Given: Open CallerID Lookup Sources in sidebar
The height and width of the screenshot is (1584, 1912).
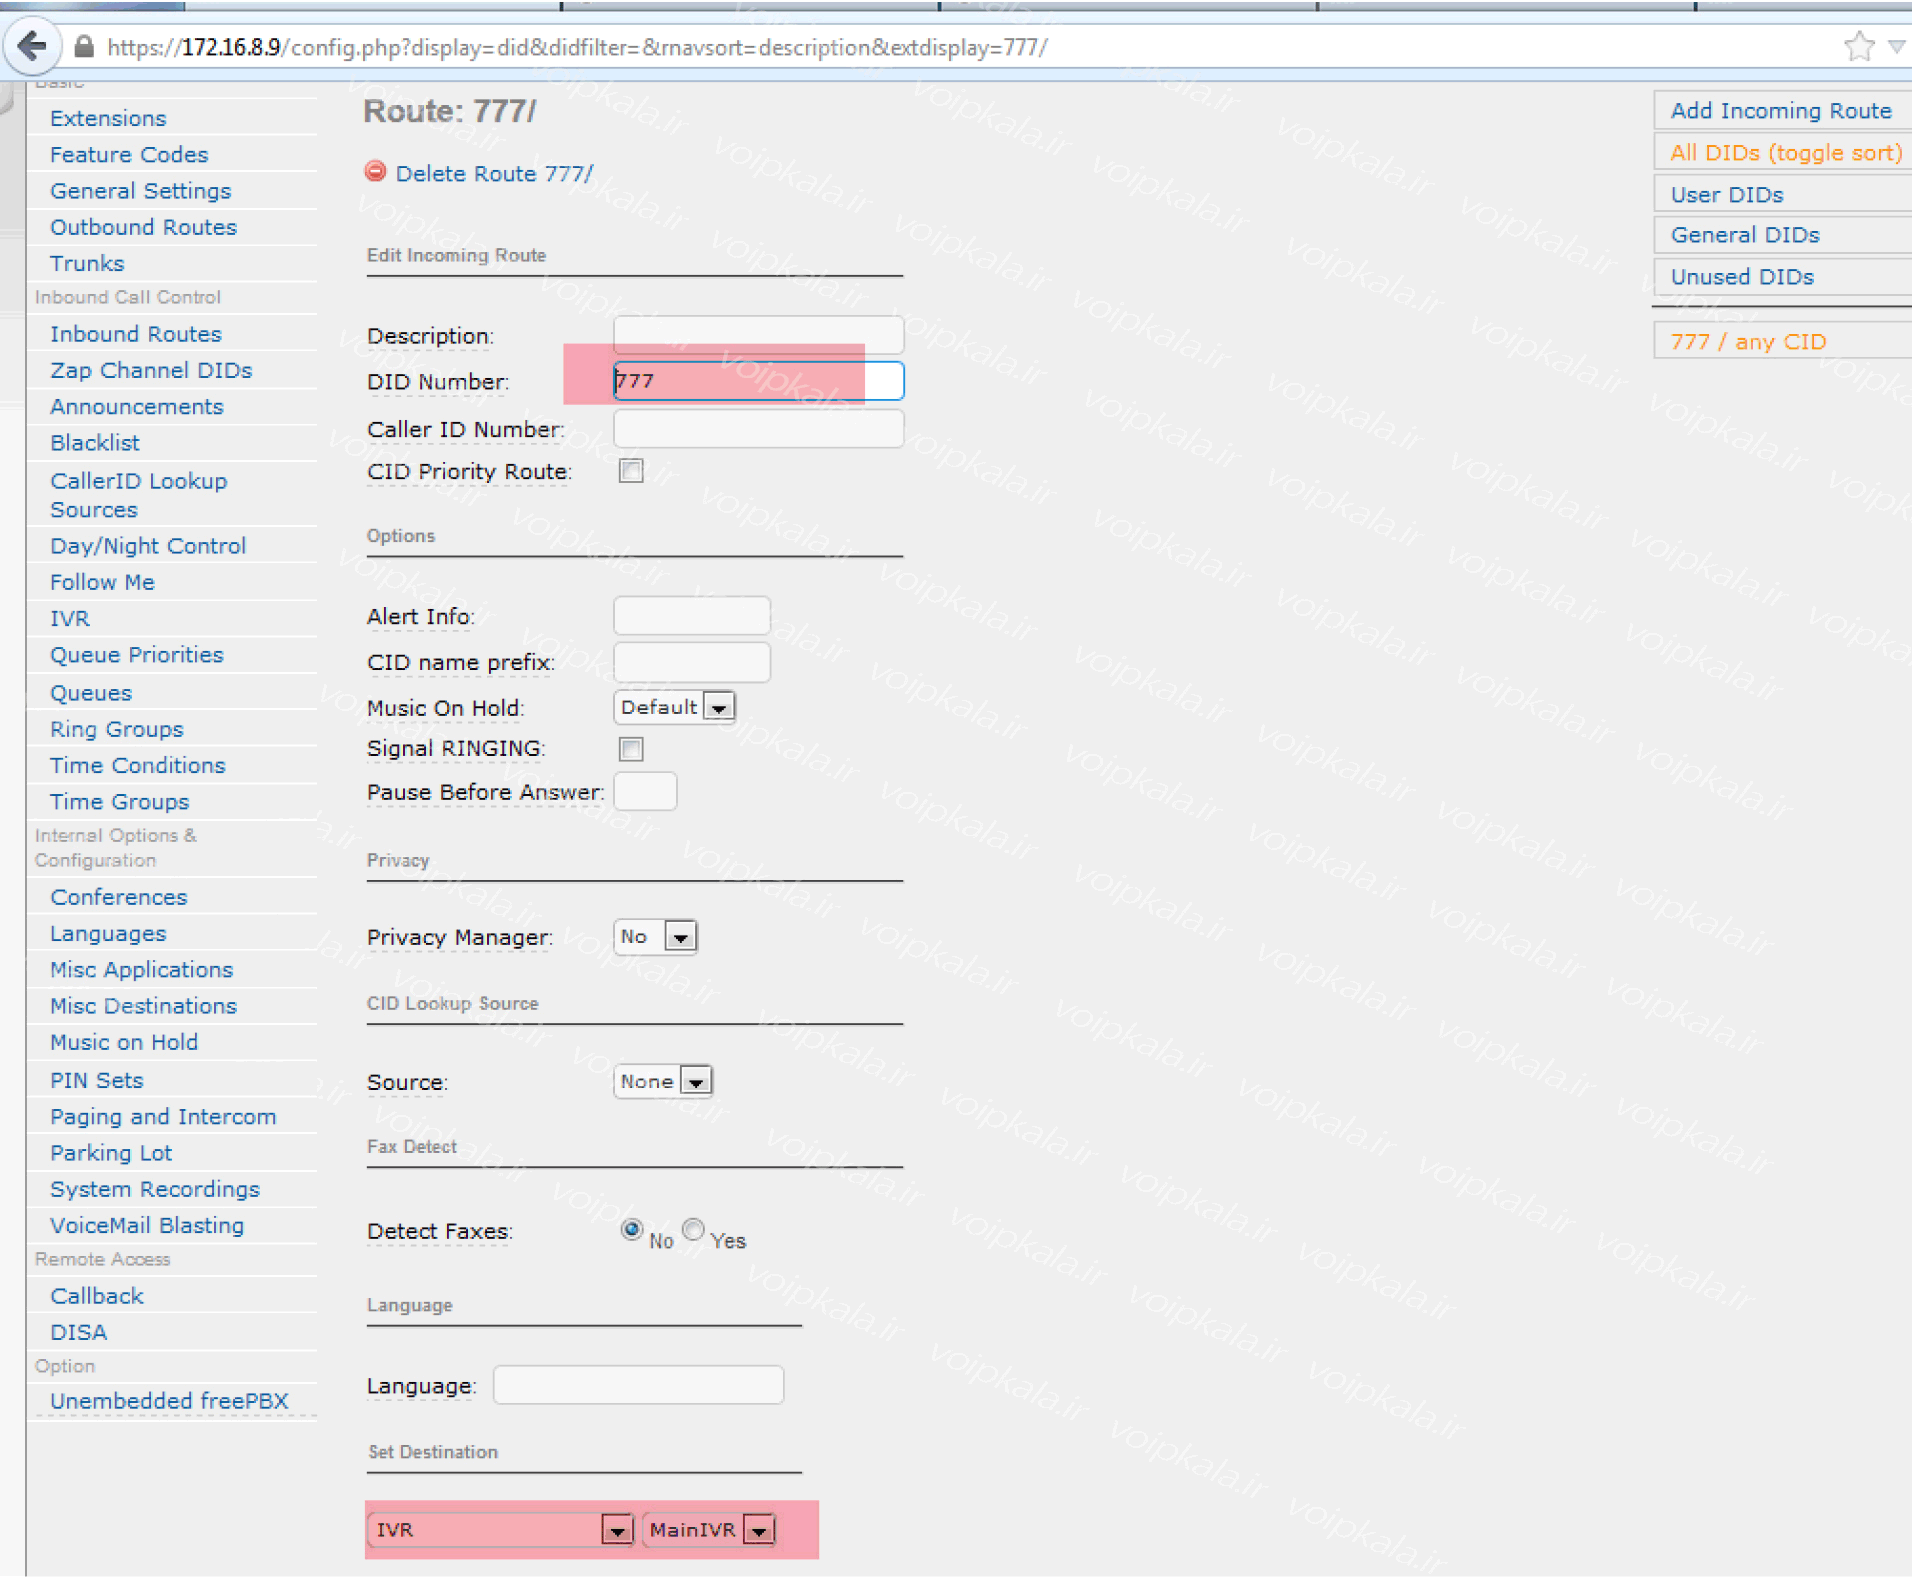Looking at the screenshot, I should [139, 495].
